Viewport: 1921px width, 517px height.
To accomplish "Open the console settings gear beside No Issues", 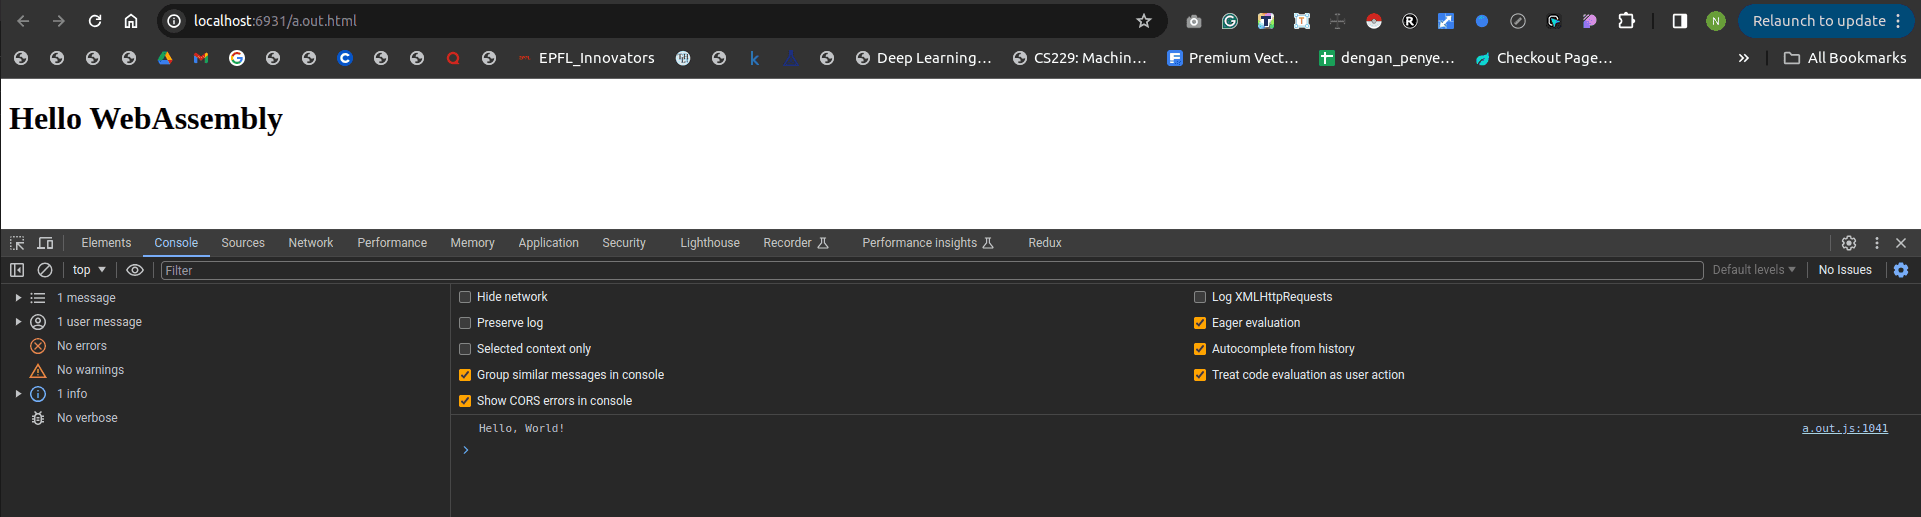I will [x=1901, y=270].
